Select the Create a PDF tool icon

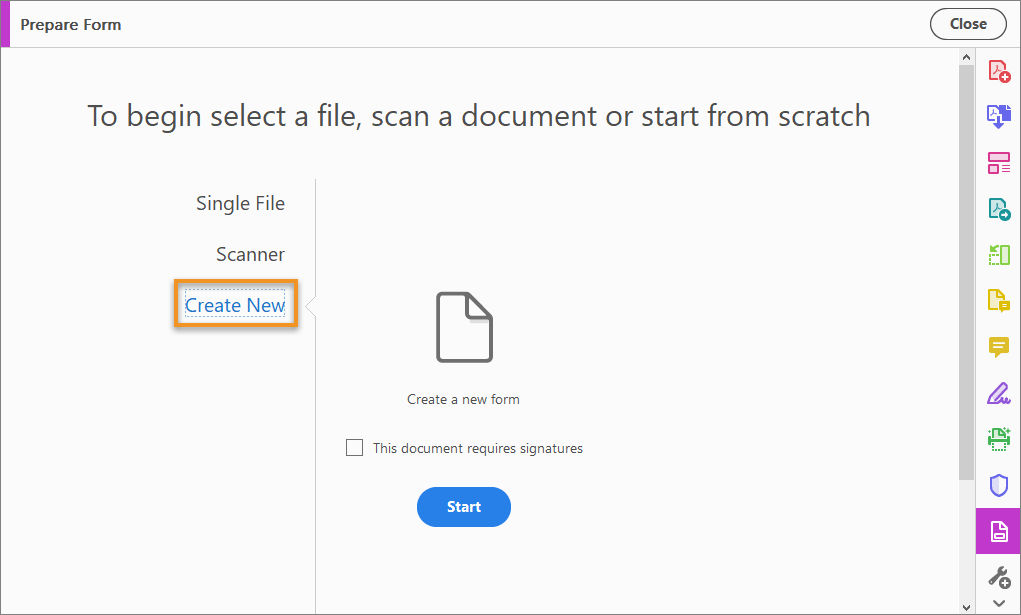tap(998, 70)
